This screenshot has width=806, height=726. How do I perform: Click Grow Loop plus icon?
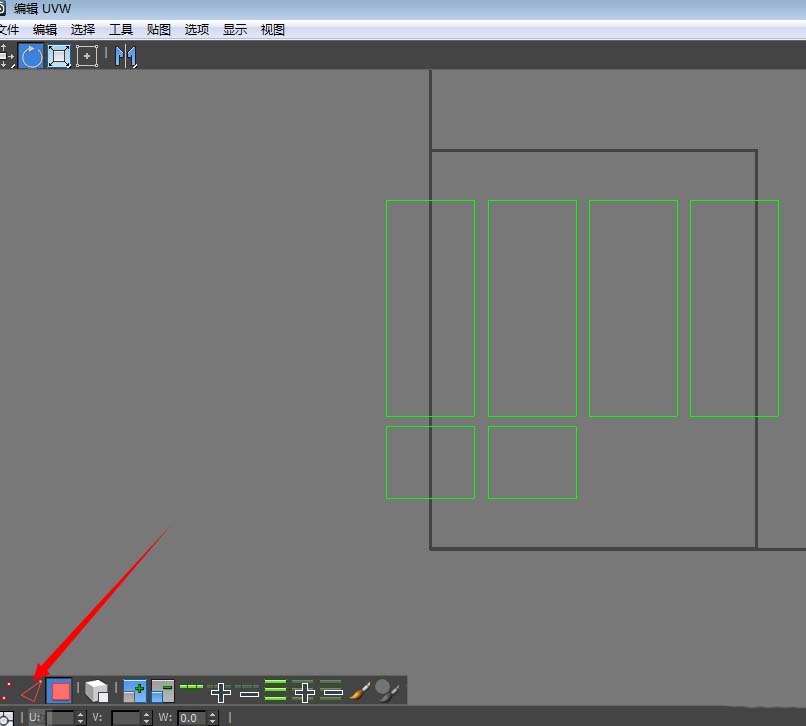(221, 692)
